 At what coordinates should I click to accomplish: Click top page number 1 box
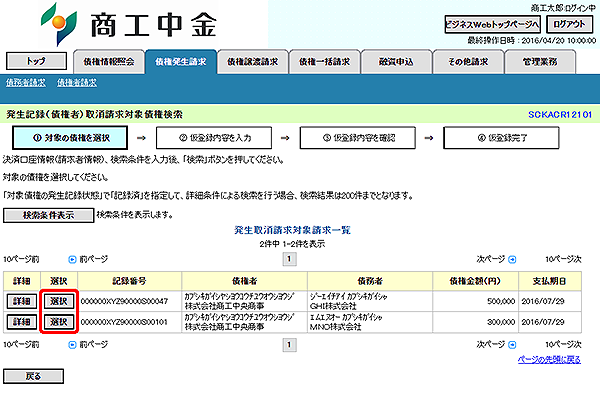[x=289, y=259]
